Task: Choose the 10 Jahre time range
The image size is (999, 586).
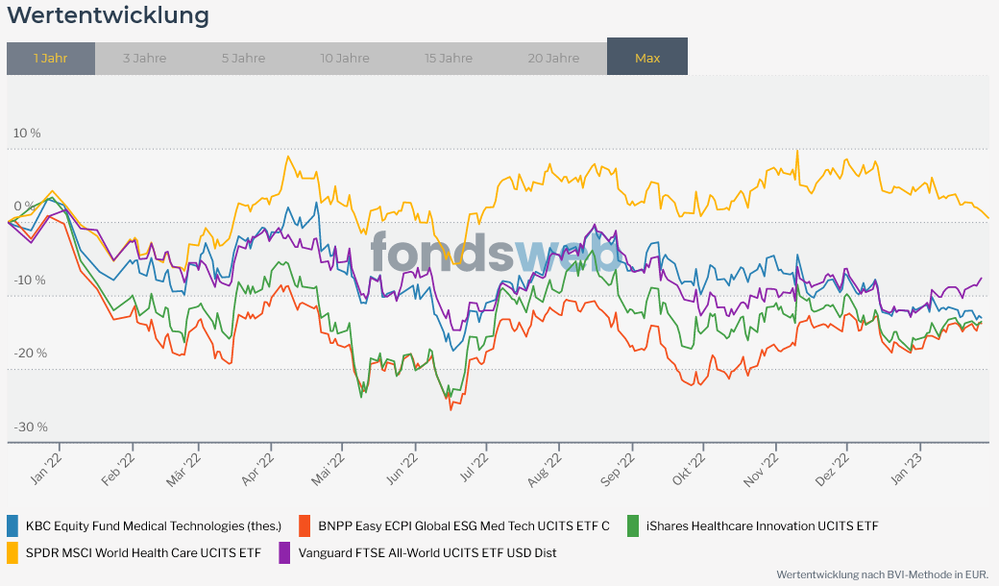Action: pos(344,58)
